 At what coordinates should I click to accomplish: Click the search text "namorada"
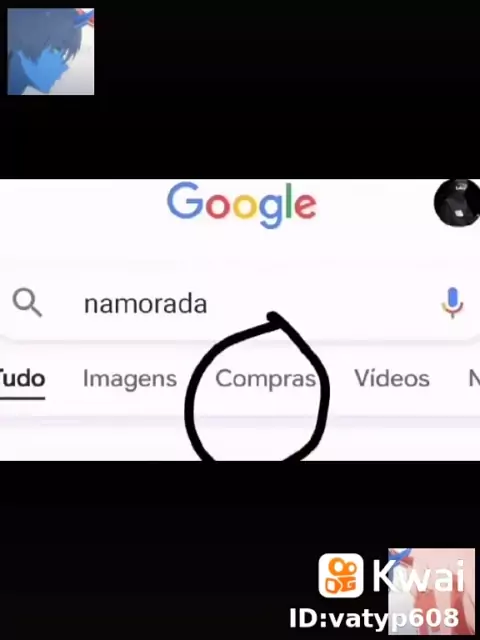pos(146,304)
